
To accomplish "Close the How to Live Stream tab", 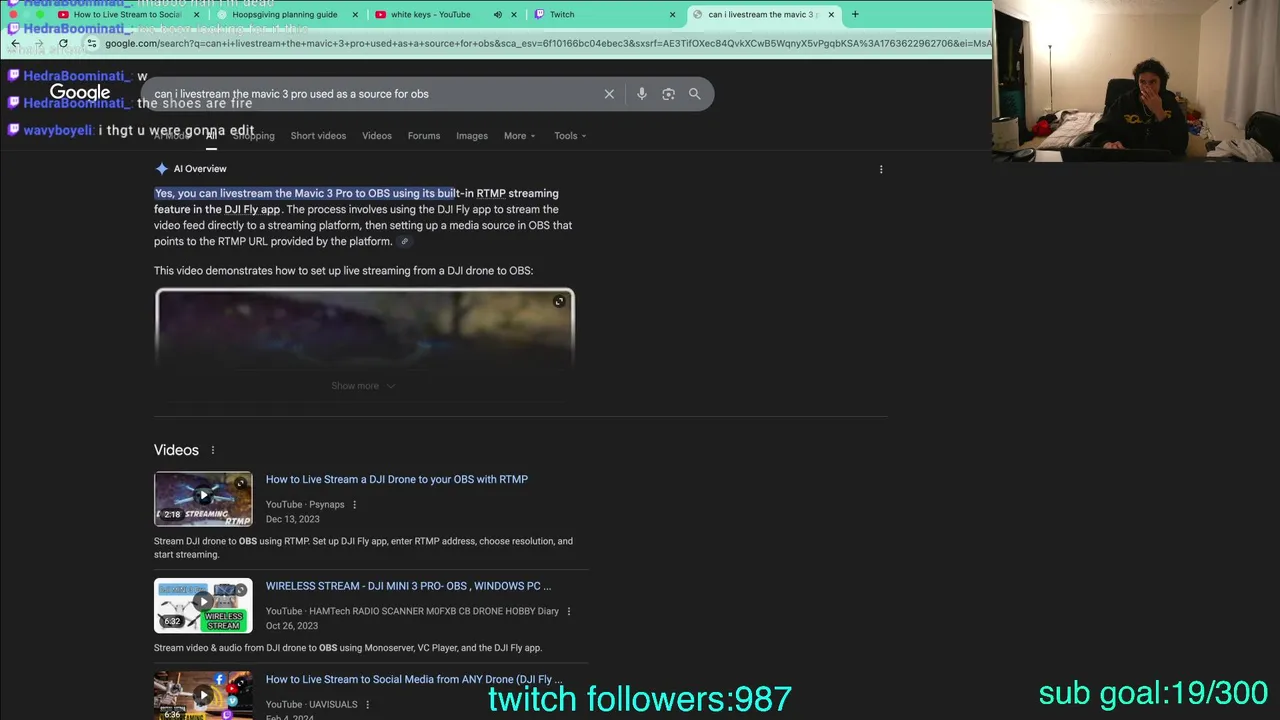I will pyautogui.click(x=196, y=14).
